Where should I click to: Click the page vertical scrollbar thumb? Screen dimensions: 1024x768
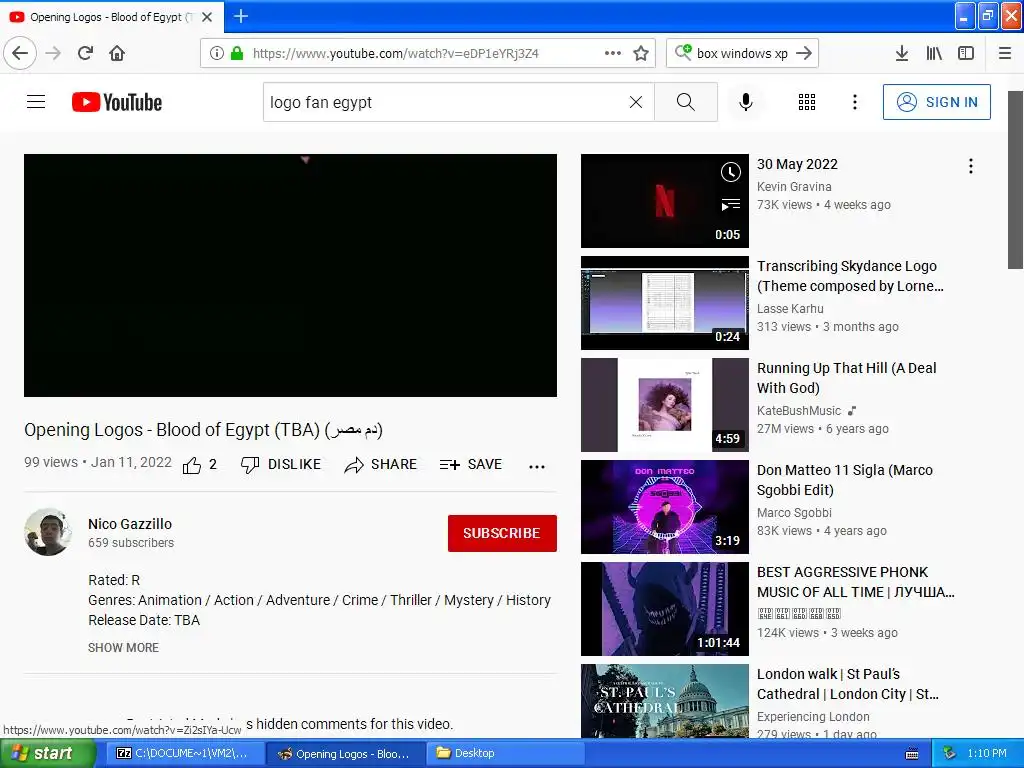1015,180
